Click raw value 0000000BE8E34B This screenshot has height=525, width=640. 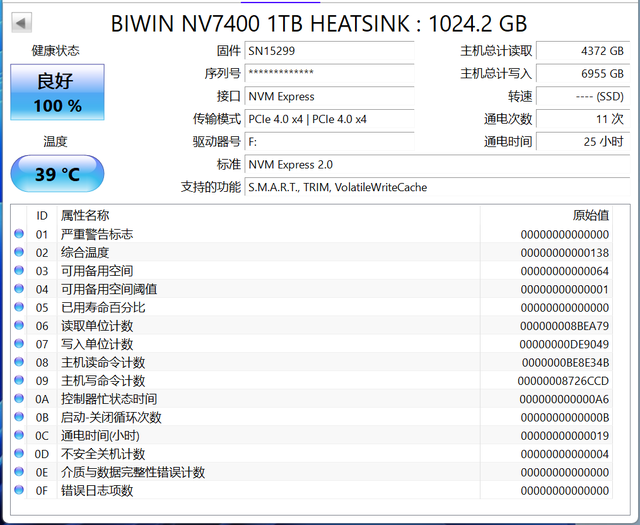click(565, 363)
